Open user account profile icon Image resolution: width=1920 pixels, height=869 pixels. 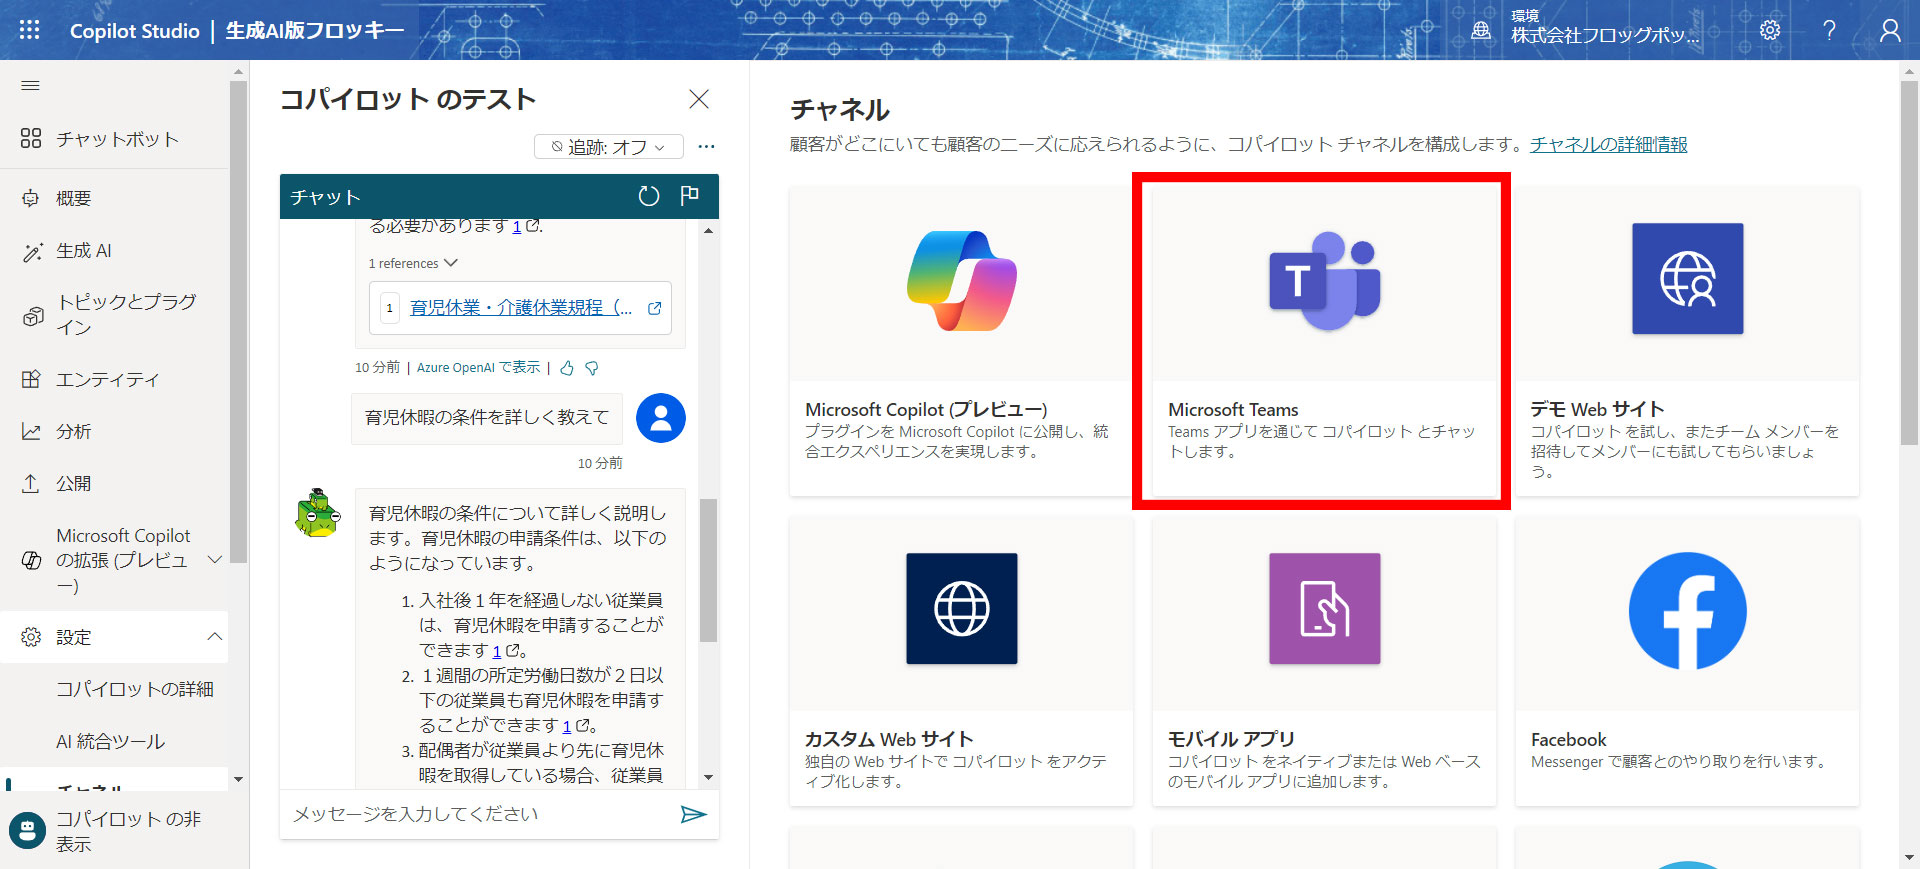pyautogui.click(x=1889, y=30)
